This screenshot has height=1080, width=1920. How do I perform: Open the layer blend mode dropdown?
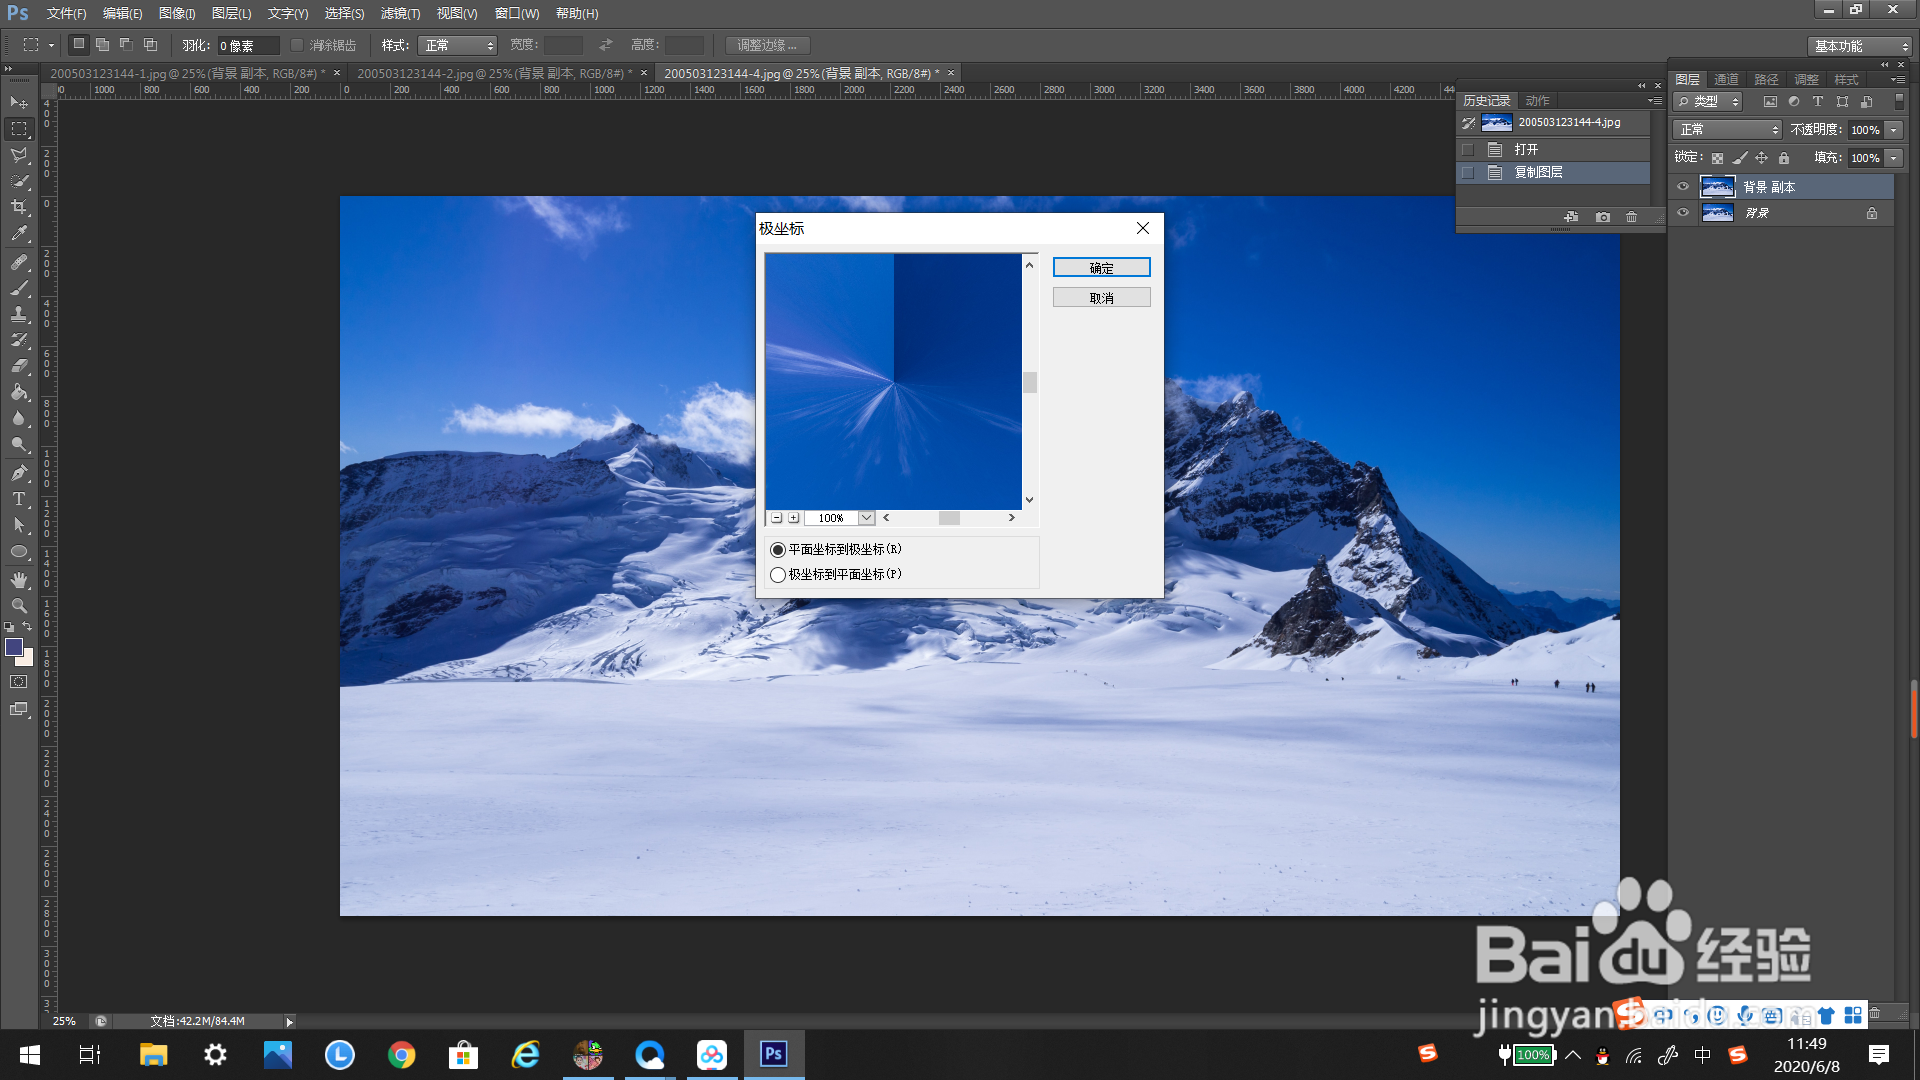[x=1728, y=130]
